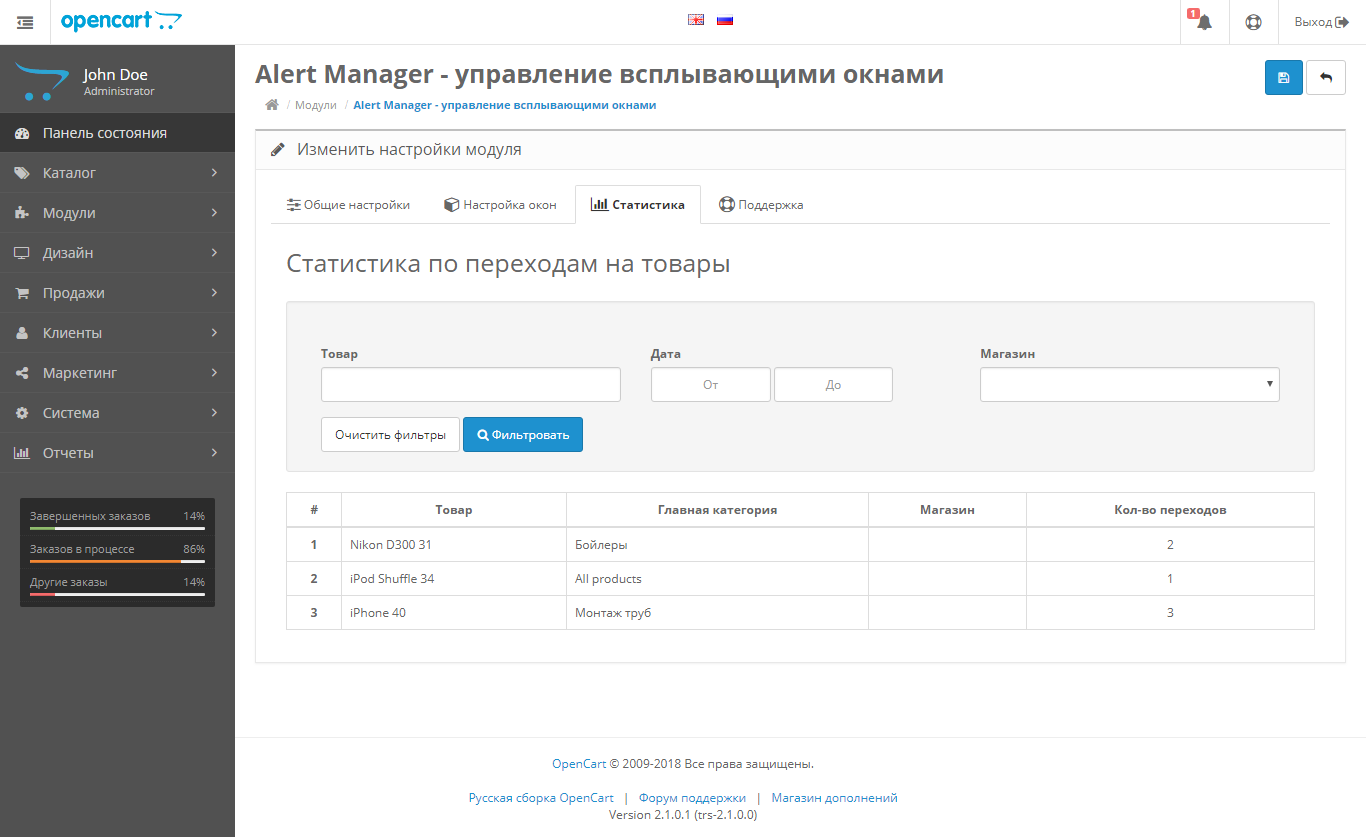The height and width of the screenshot is (837, 1366).
Task: Open the Магазин dropdown filter
Action: (1129, 384)
